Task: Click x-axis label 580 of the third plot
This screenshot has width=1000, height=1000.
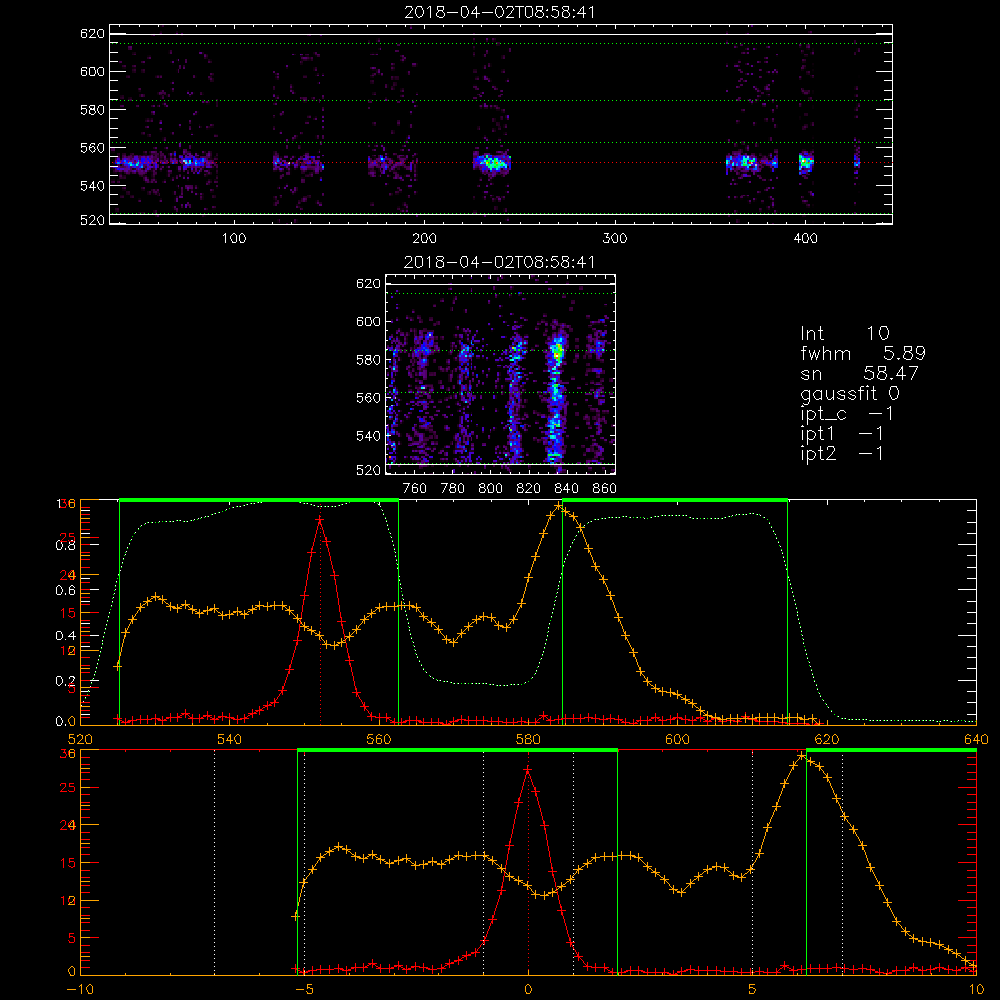Action: click(528, 740)
